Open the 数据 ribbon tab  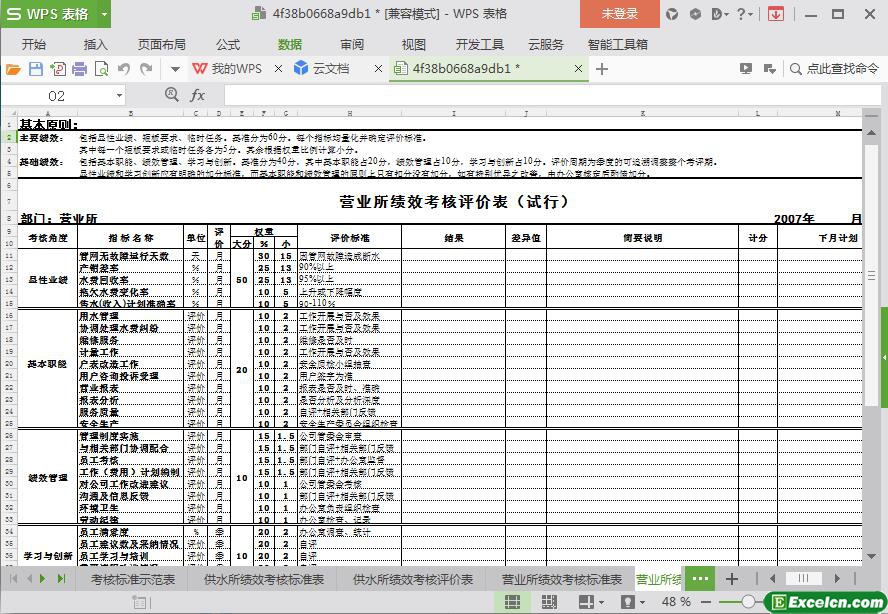289,45
